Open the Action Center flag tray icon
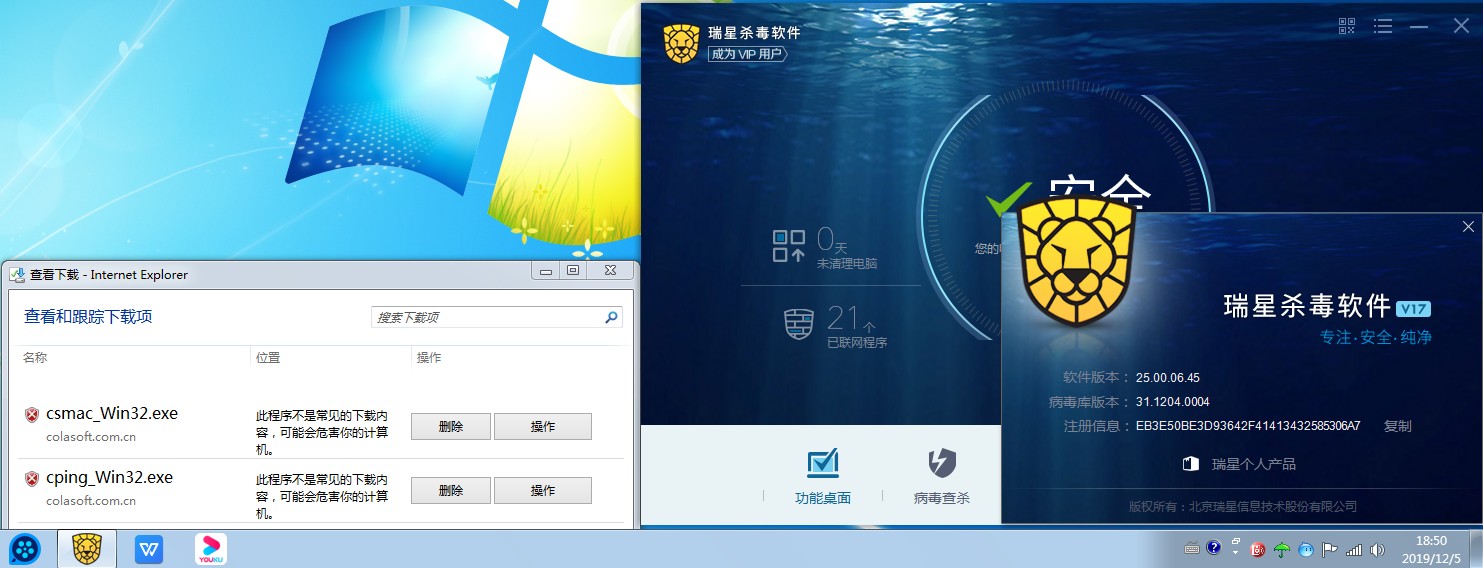 pyautogui.click(x=1330, y=549)
